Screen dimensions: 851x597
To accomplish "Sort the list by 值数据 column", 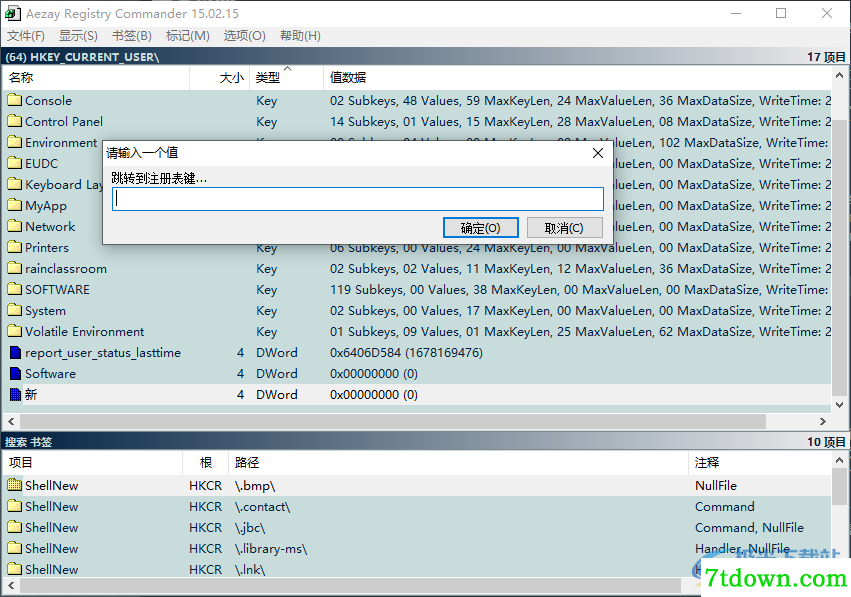I will [x=577, y=78].
